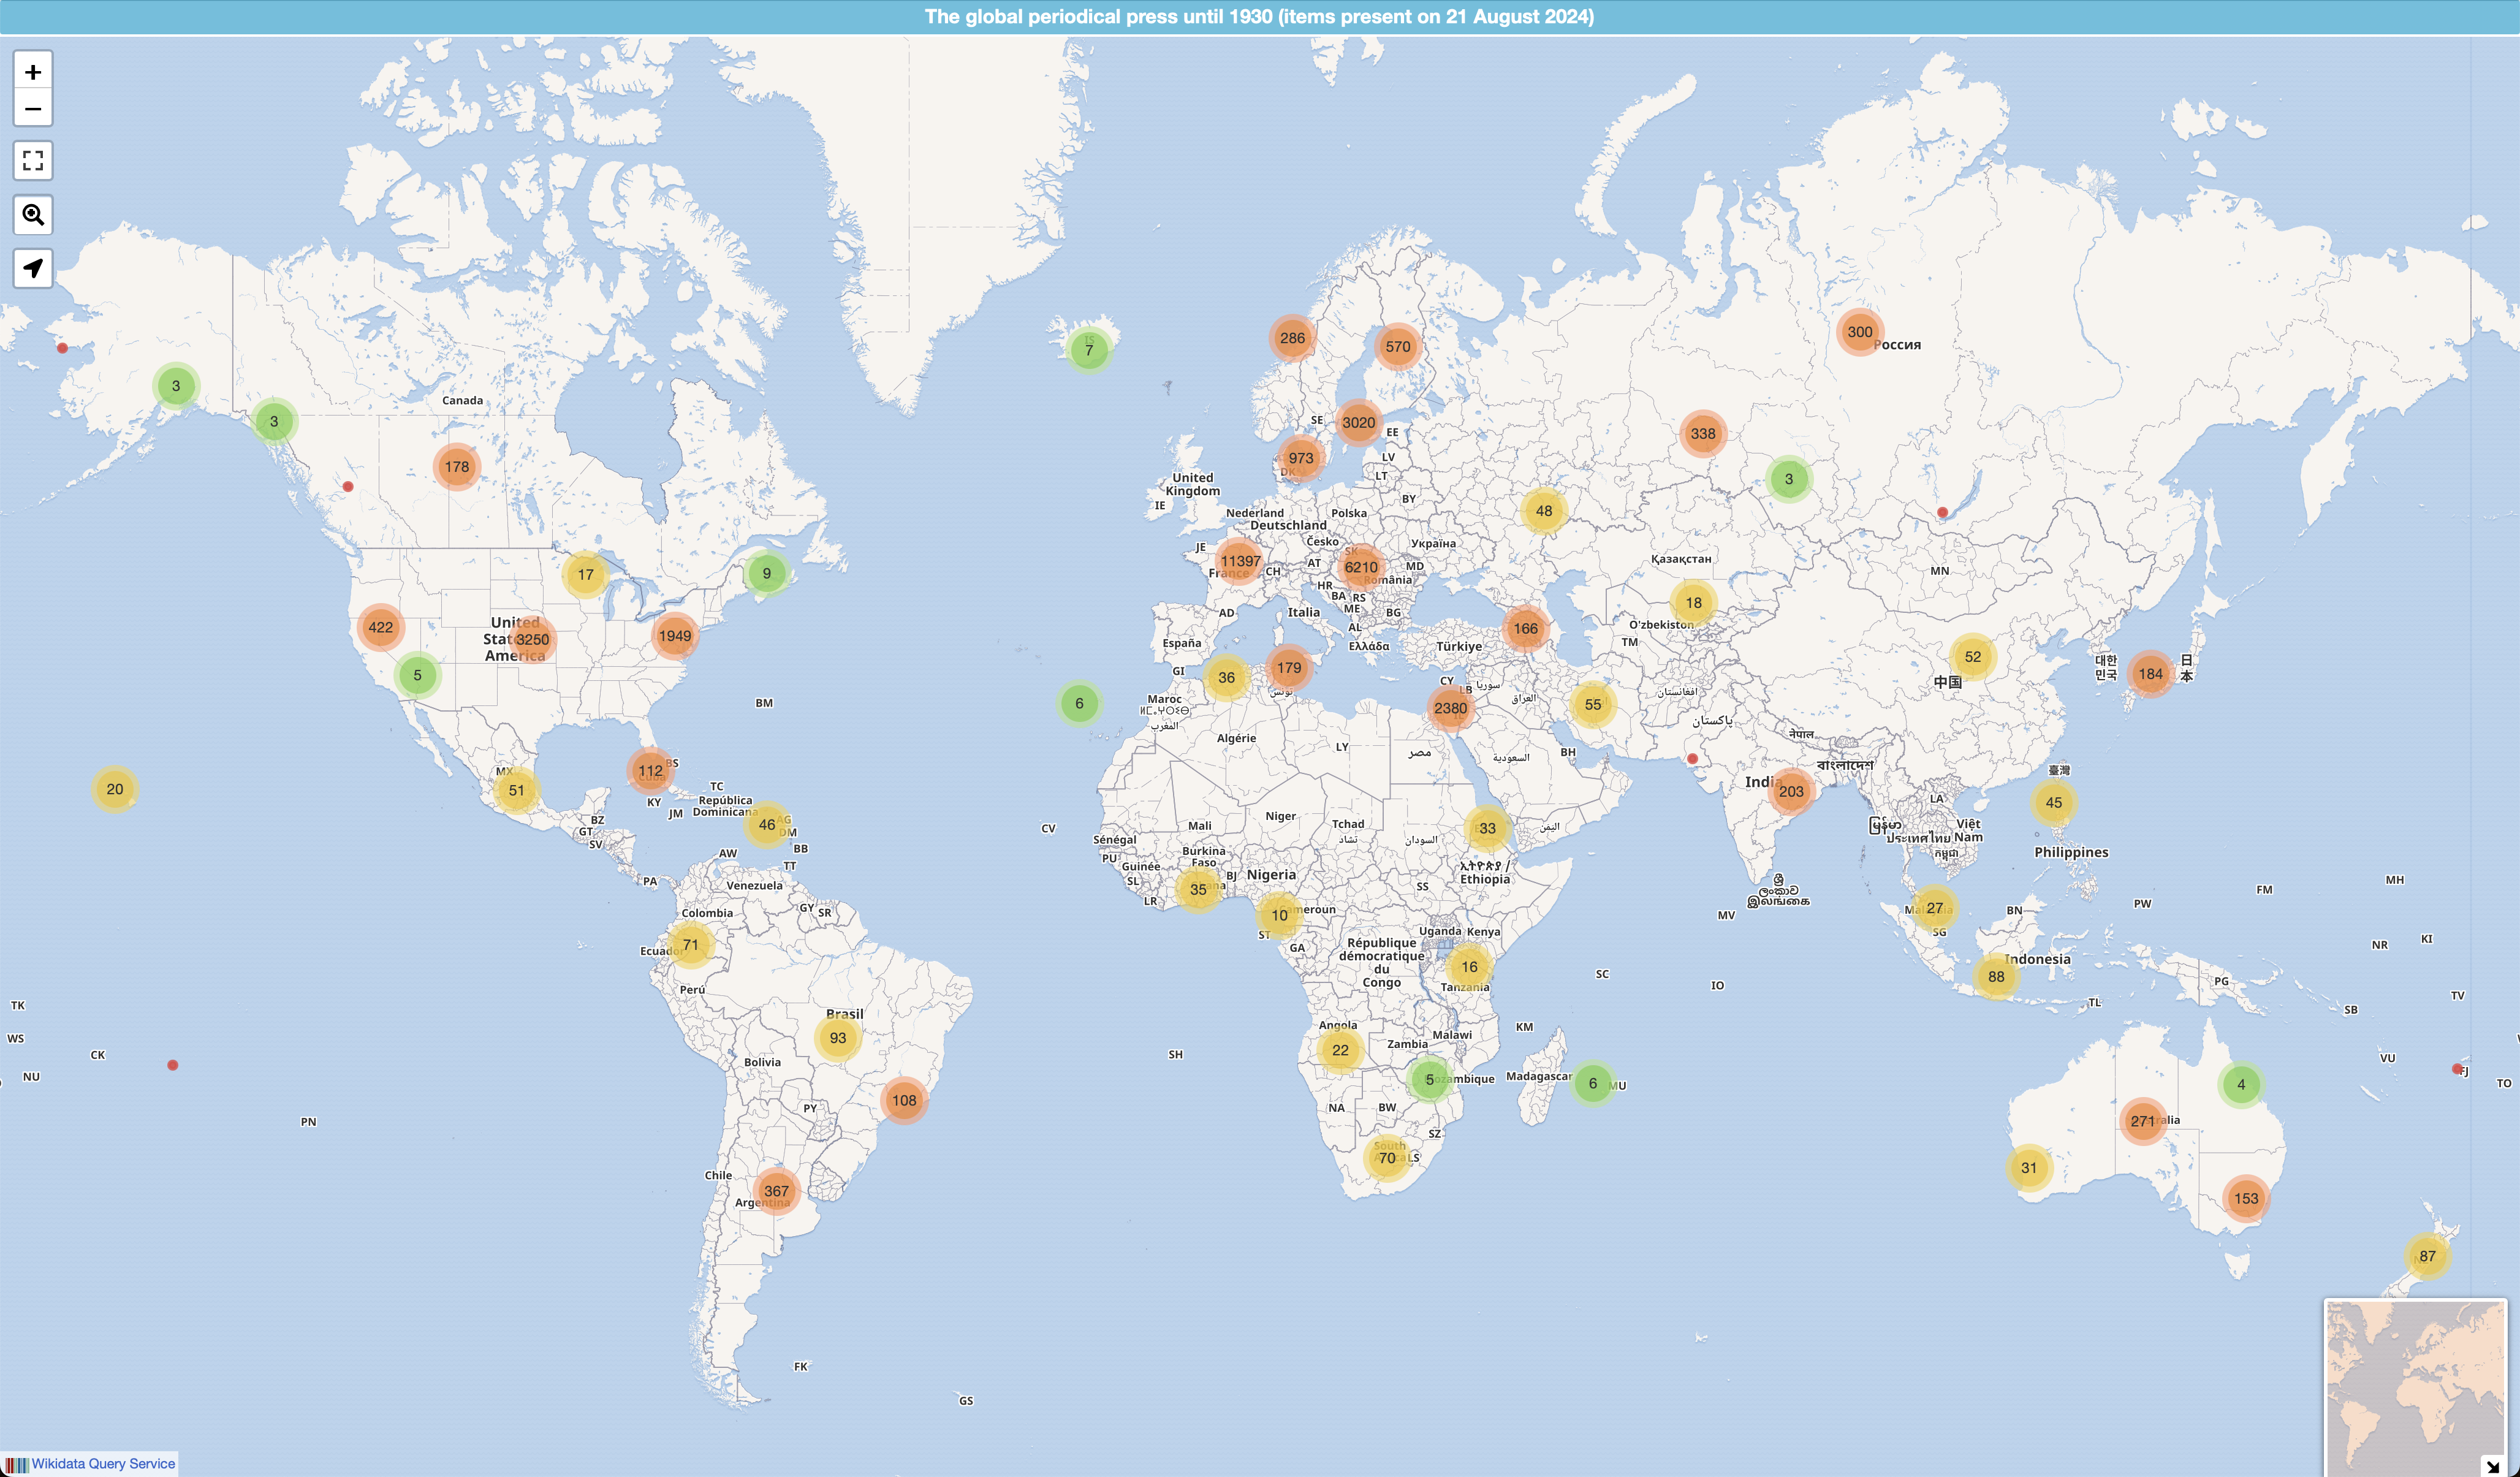Open the 3250 cluster in United States
This screenshot has width=2520, height=1477.
point(532,640)
